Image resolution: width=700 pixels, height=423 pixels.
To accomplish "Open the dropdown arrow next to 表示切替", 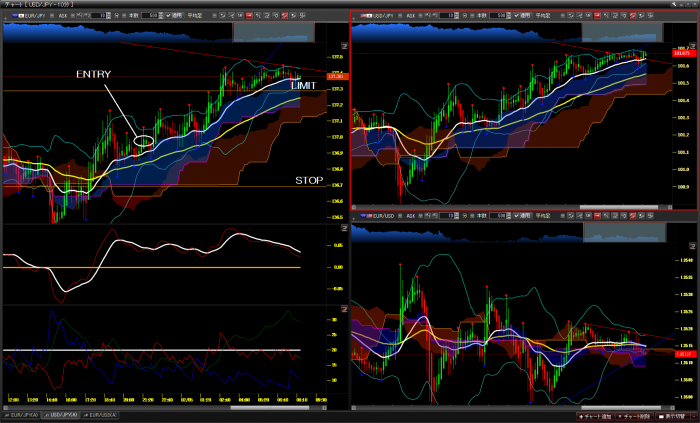I will pyautogui.click(x=693, y=416).
